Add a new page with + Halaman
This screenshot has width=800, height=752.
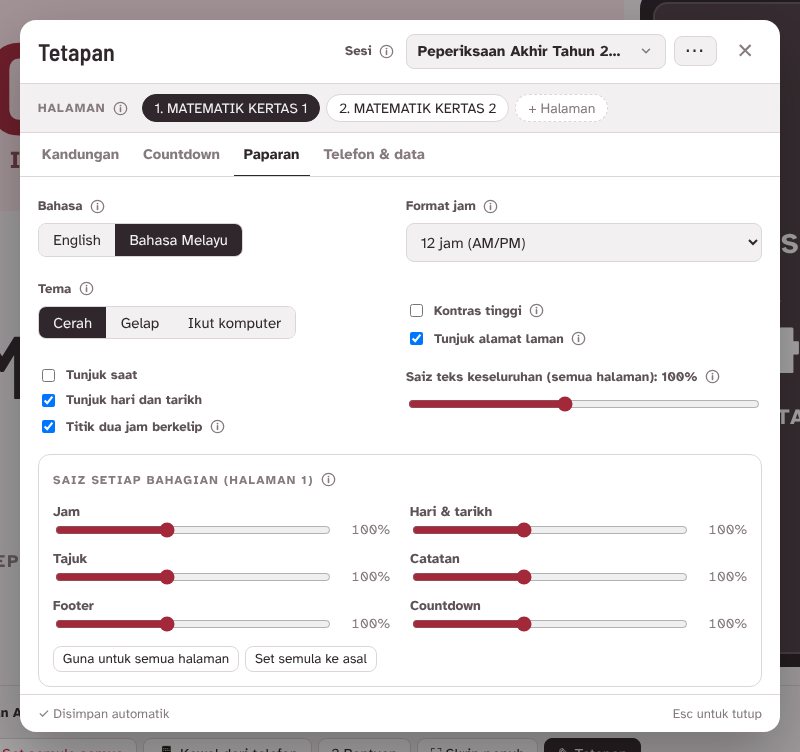tap(561, 109)
